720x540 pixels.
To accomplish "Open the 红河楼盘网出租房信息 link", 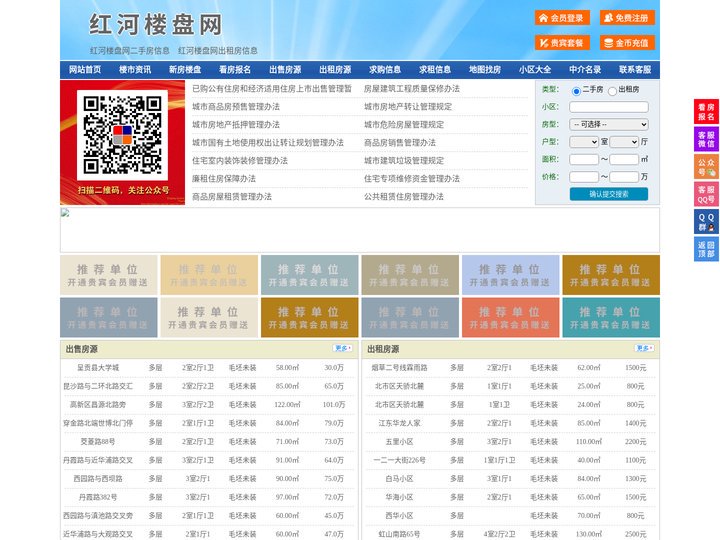I will point(218,51).
